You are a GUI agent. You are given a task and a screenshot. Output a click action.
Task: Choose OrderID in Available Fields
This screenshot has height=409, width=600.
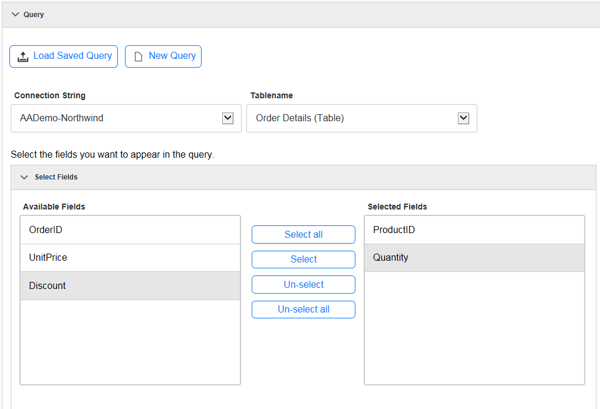point(130,230)
